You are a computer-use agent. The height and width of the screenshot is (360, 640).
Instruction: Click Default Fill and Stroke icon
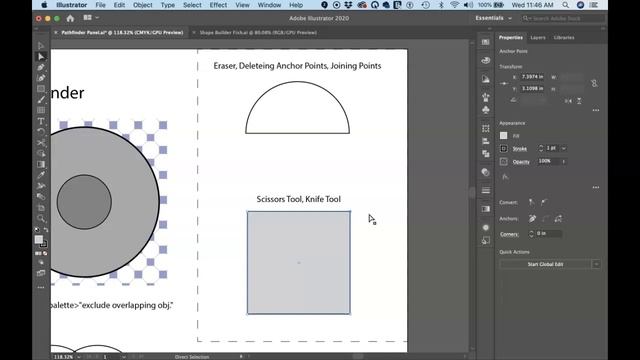pos(37,230)
